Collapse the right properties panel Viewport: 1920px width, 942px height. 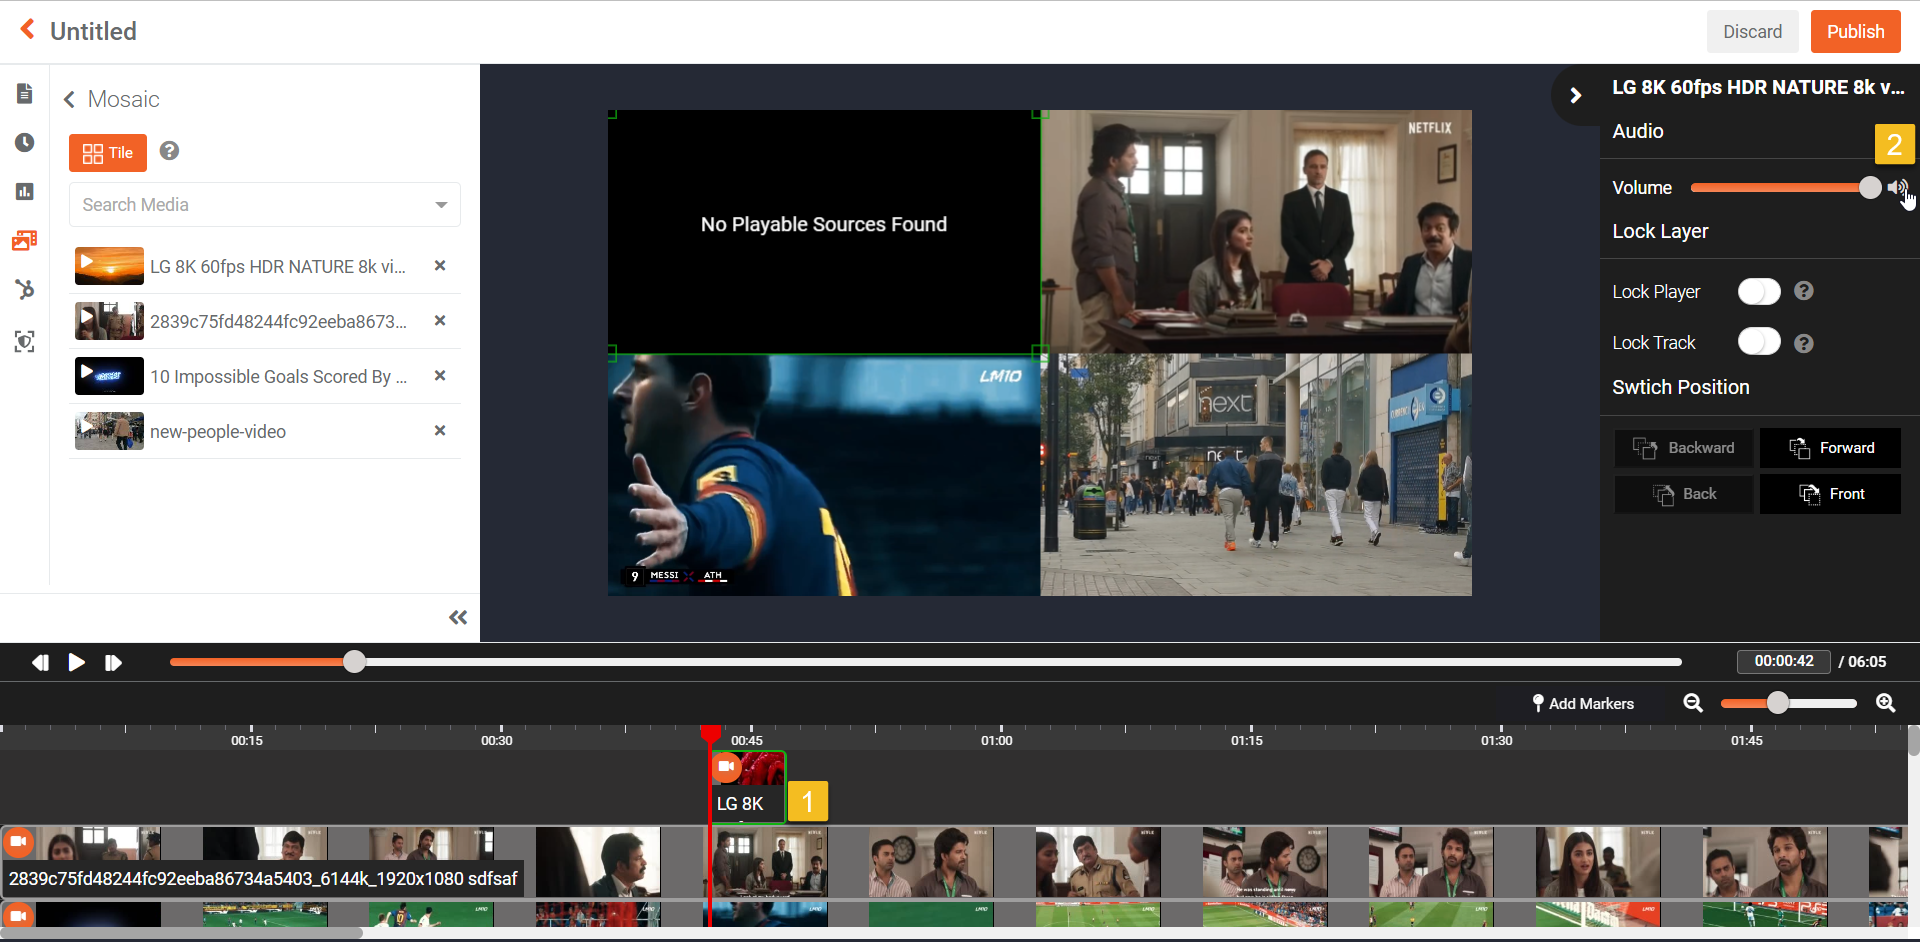pos(1575,95)
